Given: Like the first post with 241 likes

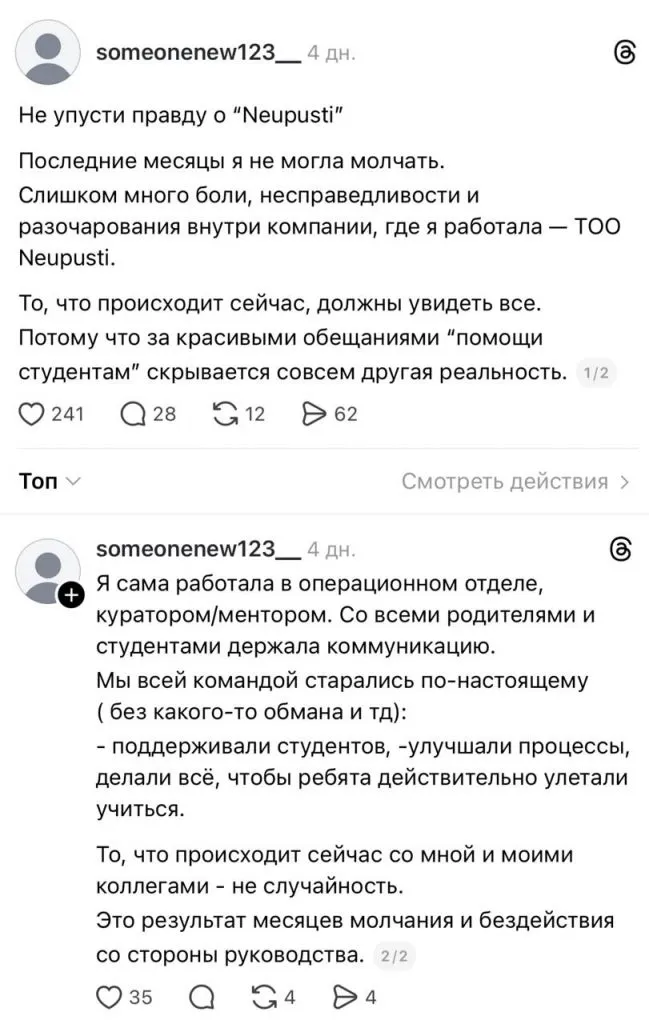Looking at the screenshot, I should [x=34, y=413].
